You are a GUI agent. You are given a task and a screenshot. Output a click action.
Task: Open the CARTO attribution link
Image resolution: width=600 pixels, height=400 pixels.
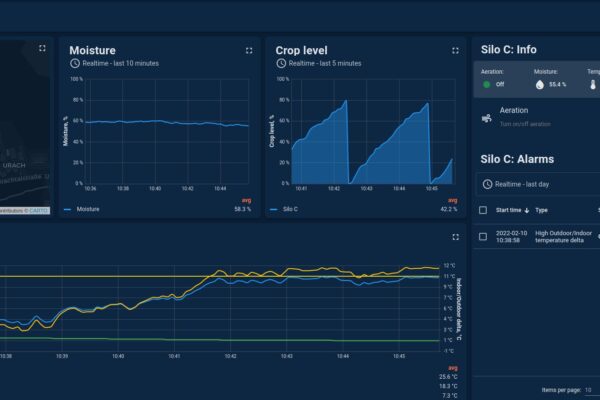[x=40, y=210]
